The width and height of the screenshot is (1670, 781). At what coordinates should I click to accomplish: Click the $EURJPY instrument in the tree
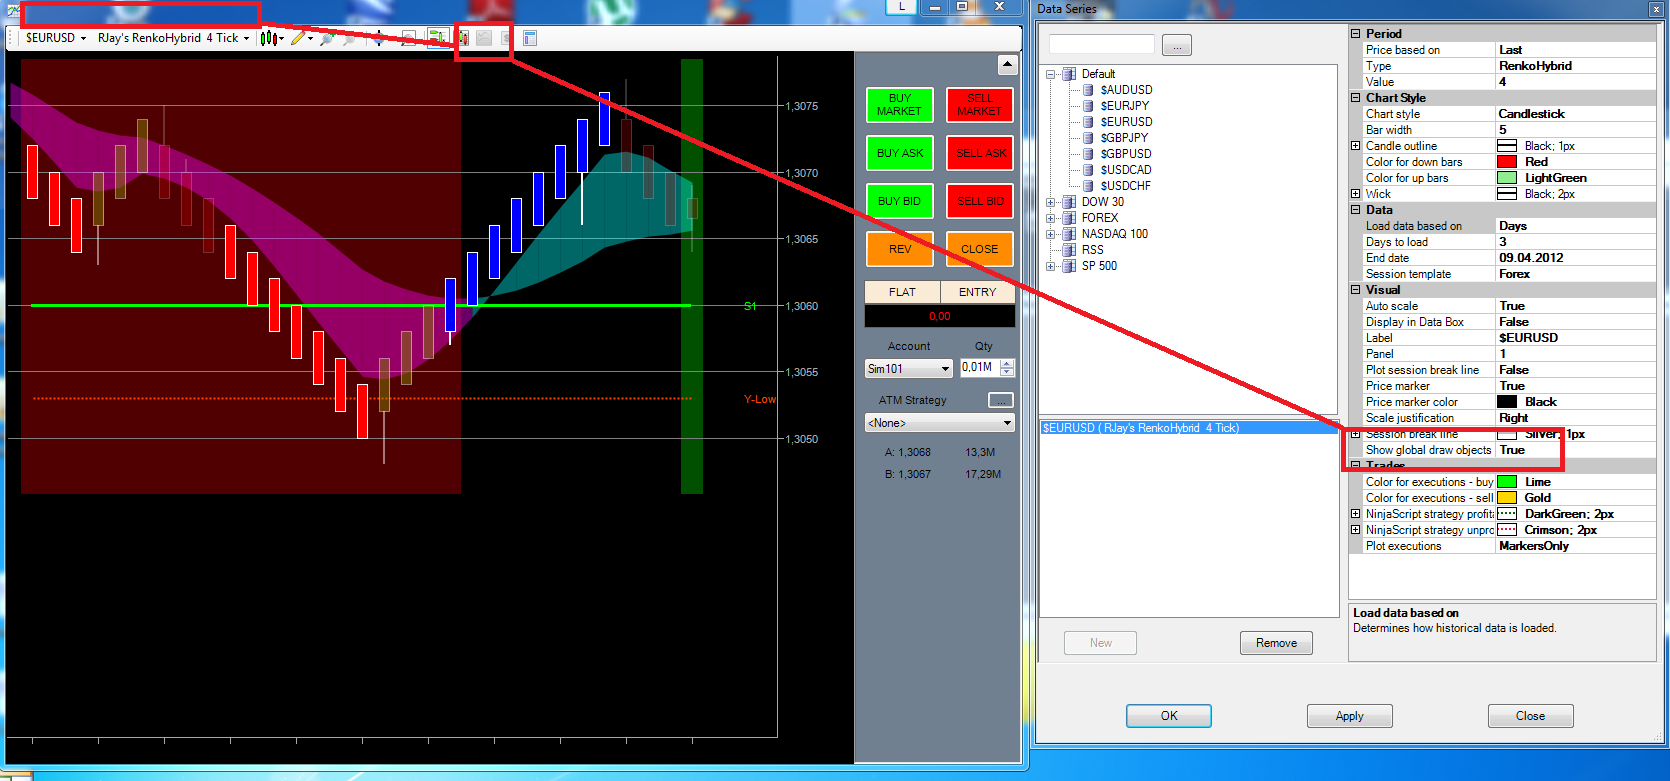pyautogui.click(x=1125, y=106)
